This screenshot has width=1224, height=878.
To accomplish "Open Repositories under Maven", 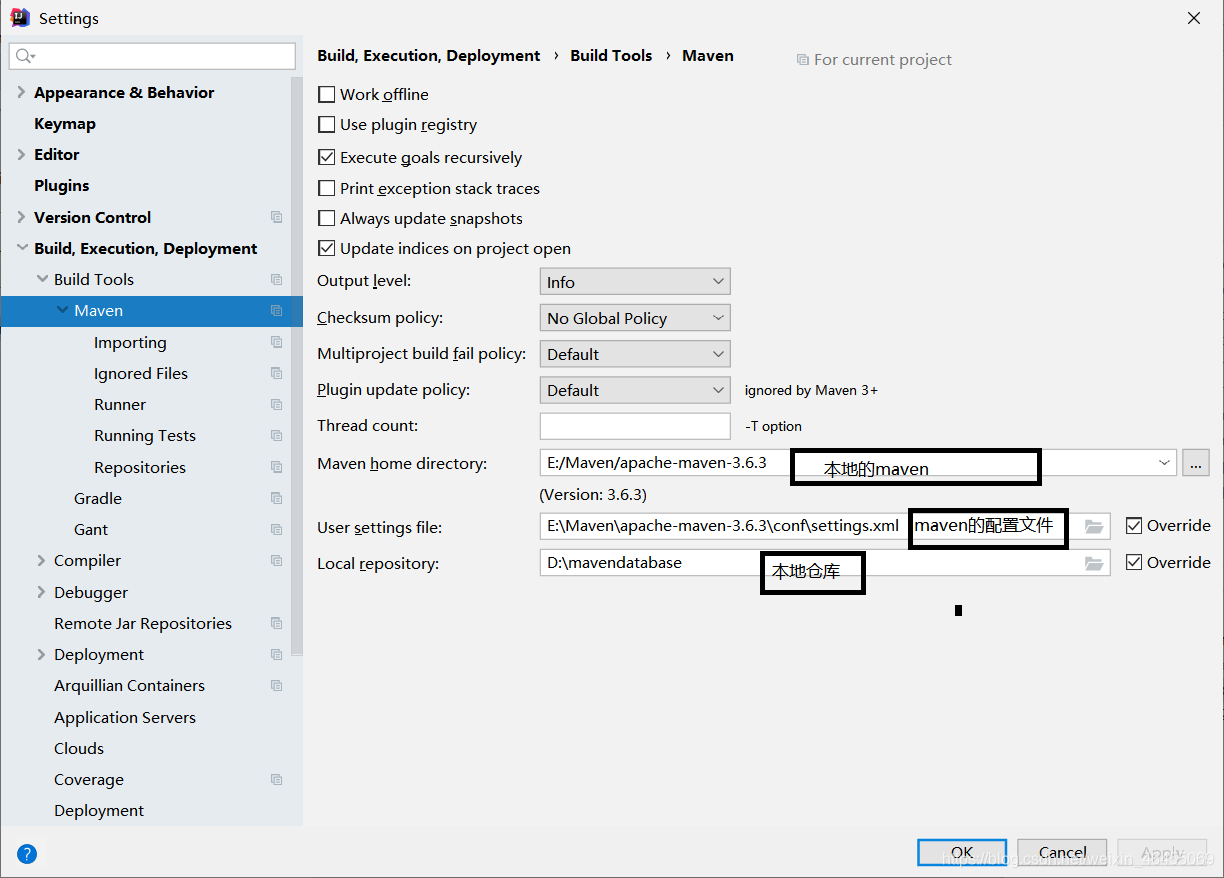I will tap(140, 467).
